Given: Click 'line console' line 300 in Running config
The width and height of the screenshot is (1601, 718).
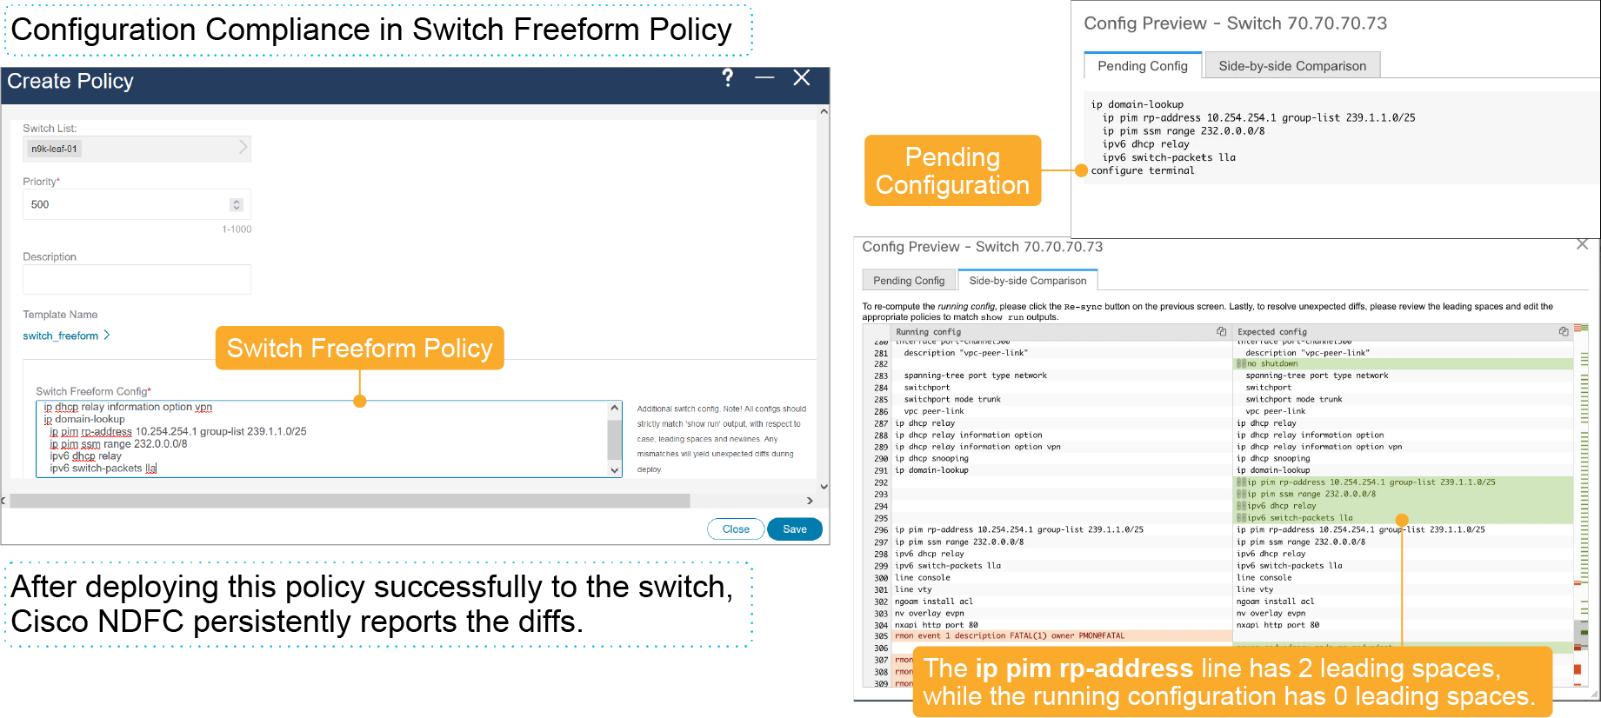Looking at the screenshot, I should [923, 578].
